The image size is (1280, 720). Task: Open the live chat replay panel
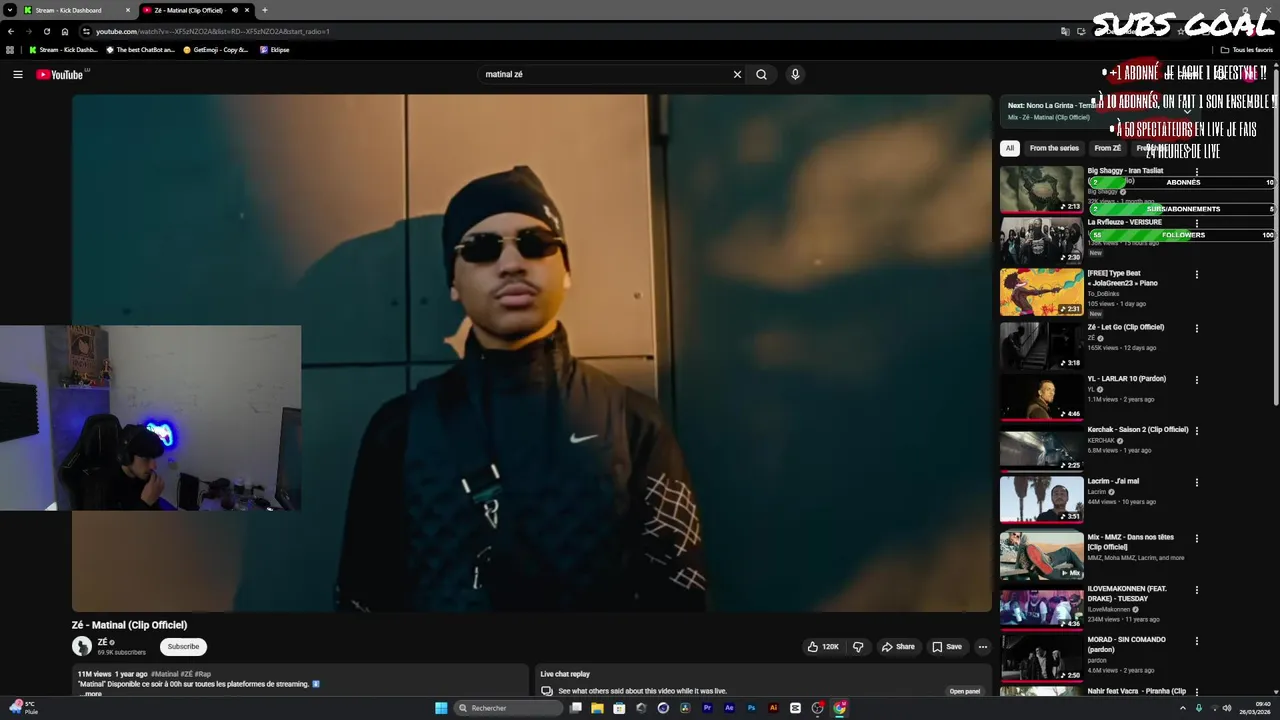point(965,691)
